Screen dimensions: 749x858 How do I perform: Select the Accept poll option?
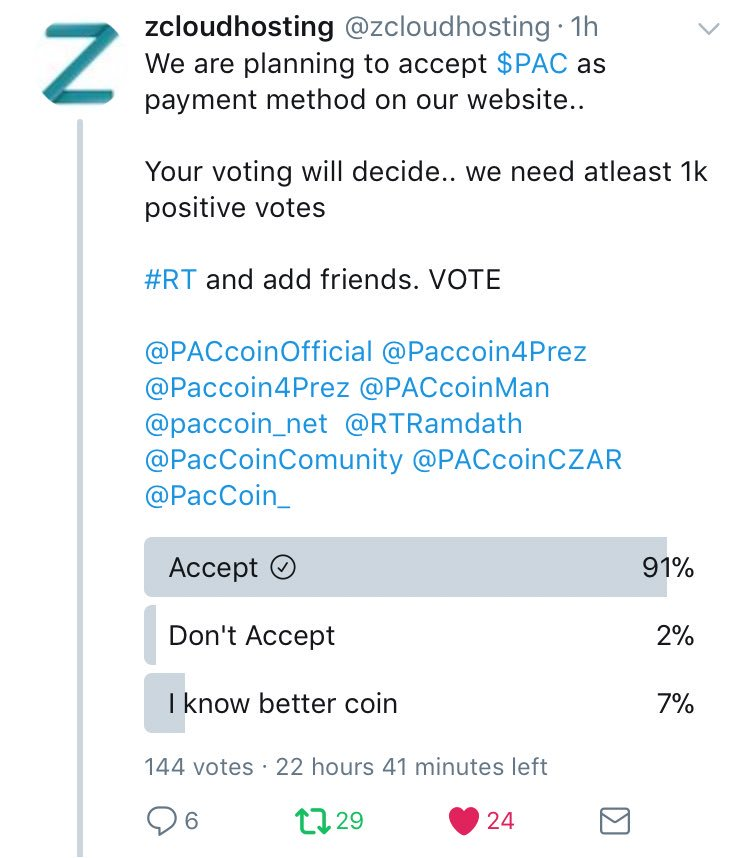pos(419,567)
